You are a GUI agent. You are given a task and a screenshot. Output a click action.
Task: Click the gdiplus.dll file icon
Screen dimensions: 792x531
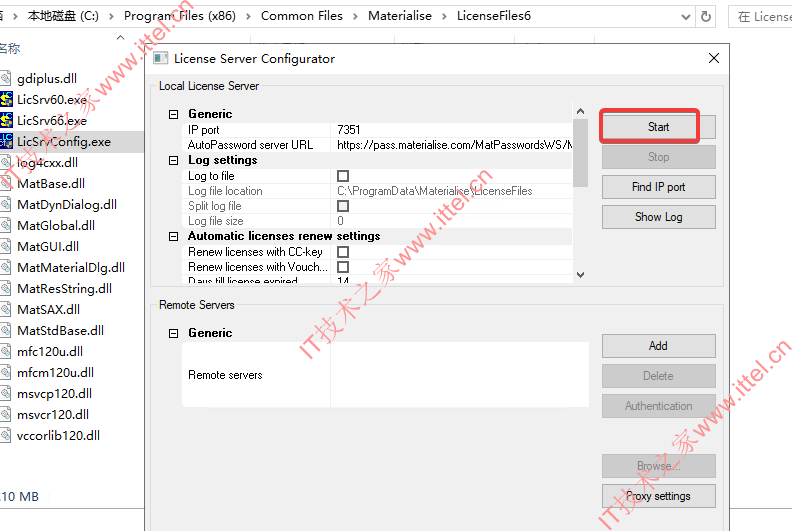[5, 78]
